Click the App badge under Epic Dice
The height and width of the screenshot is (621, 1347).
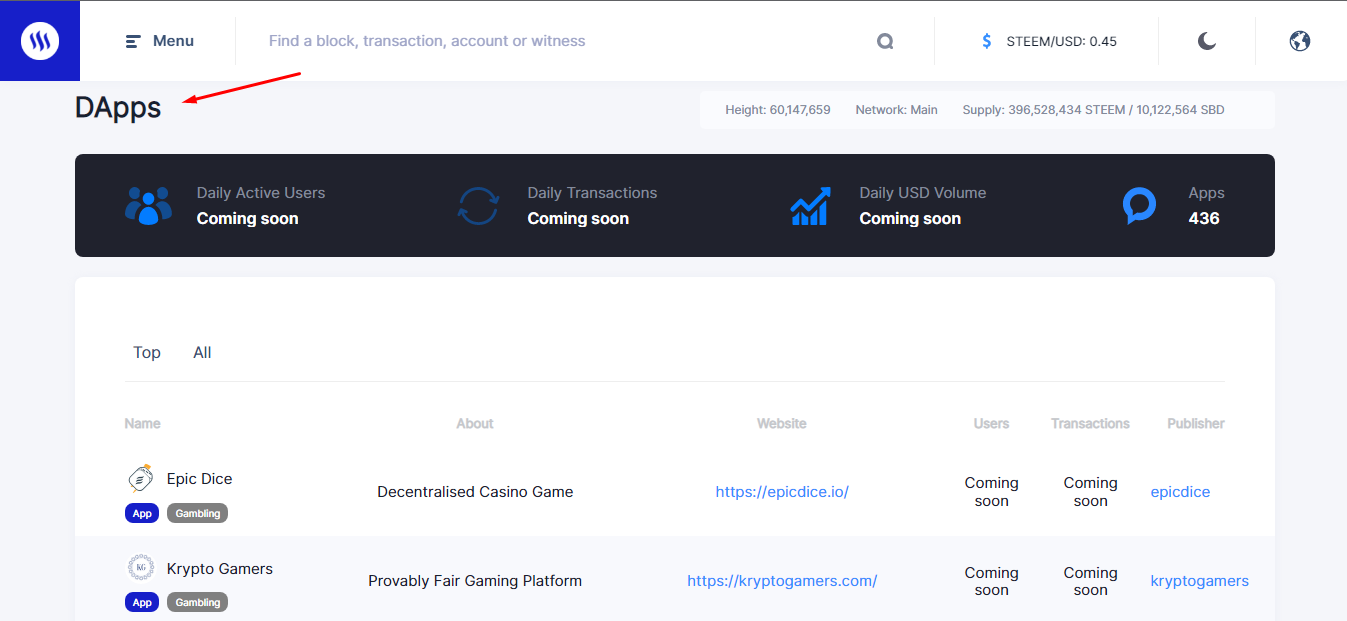142,513
